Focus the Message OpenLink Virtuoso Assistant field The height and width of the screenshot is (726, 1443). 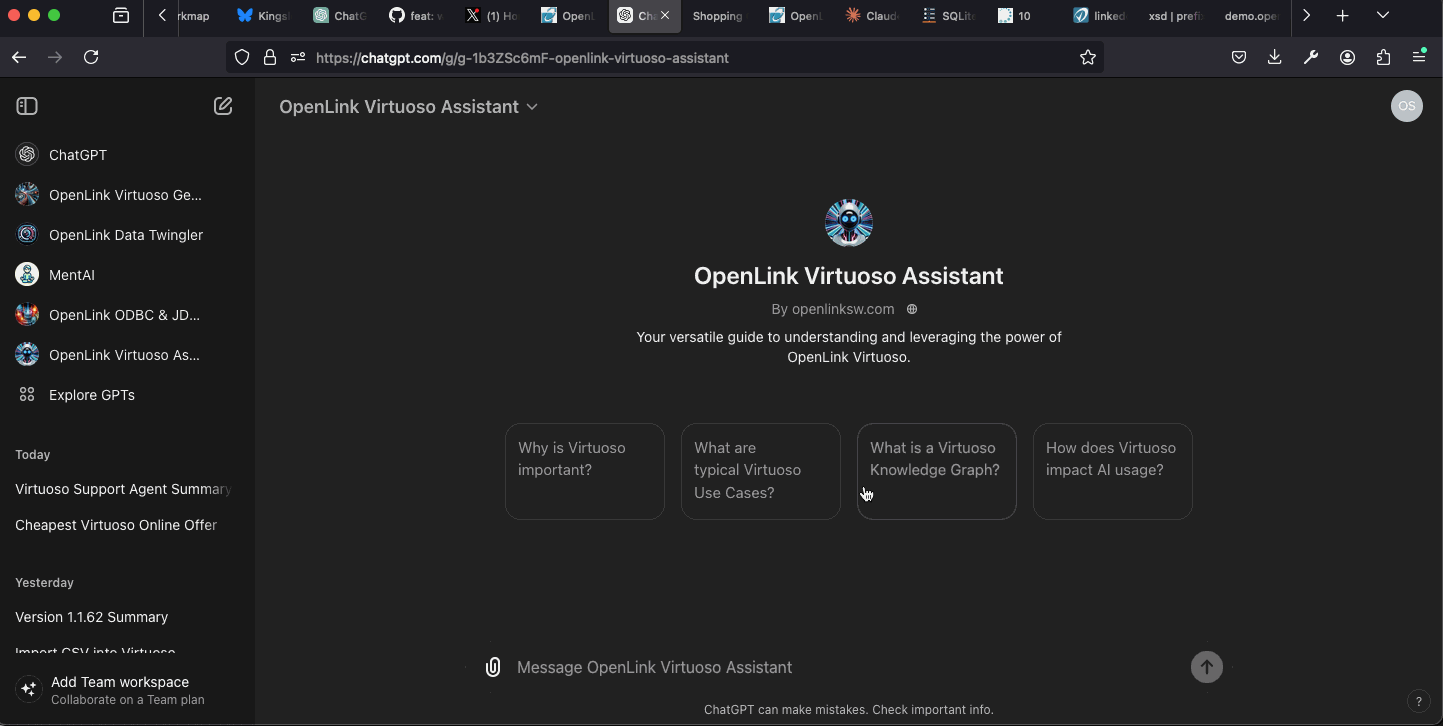848,667
